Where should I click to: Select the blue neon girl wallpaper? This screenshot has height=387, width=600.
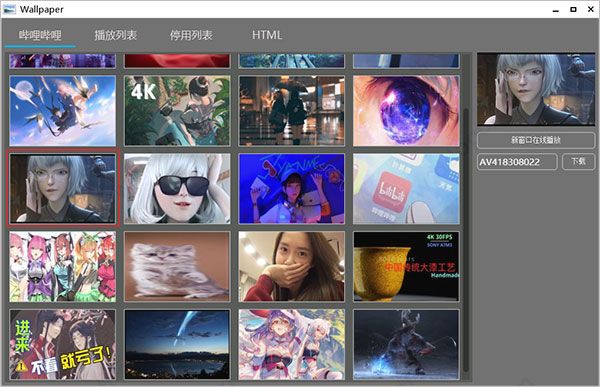click(292, 189)
